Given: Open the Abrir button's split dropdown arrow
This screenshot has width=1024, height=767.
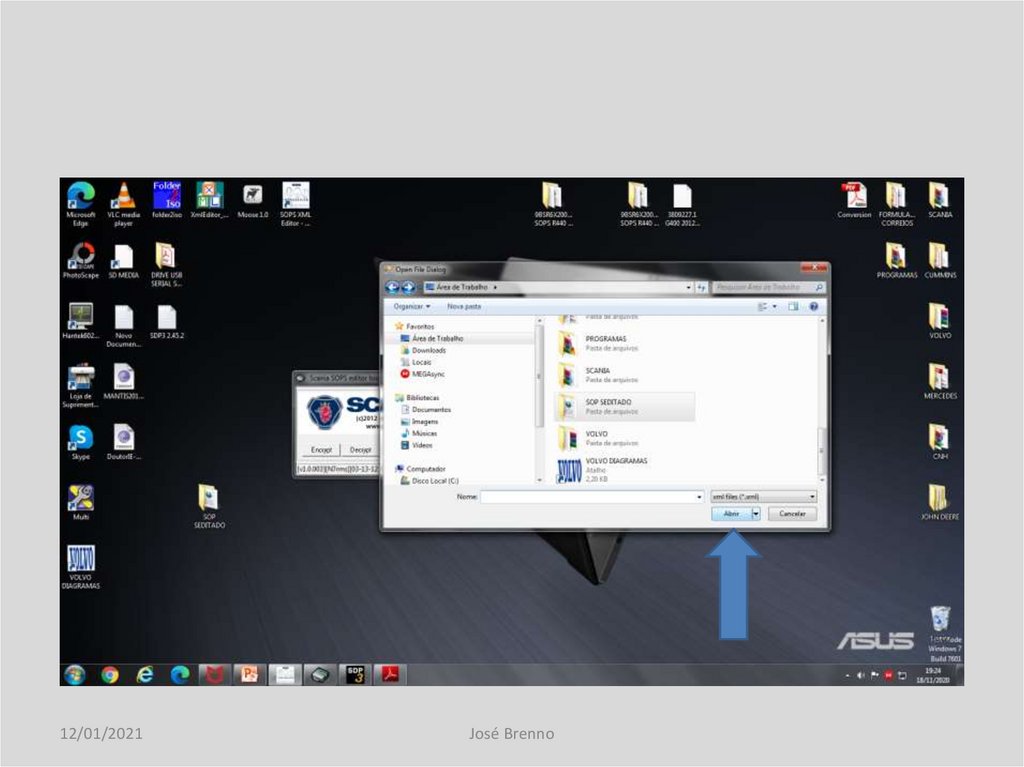Looking at the screenshot, I should click(x=756, y=514).
